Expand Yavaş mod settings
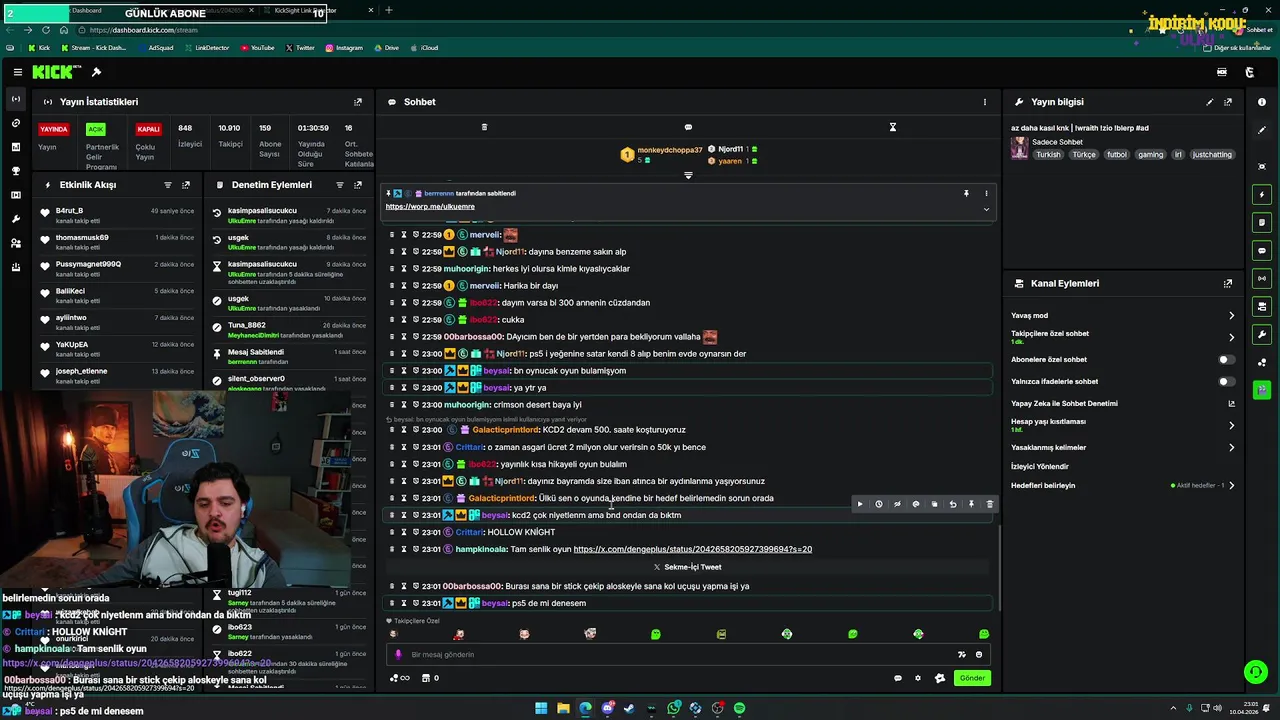Viewport: 1280px width, 720px height. pyautogui.click(x=1231, y=316)
